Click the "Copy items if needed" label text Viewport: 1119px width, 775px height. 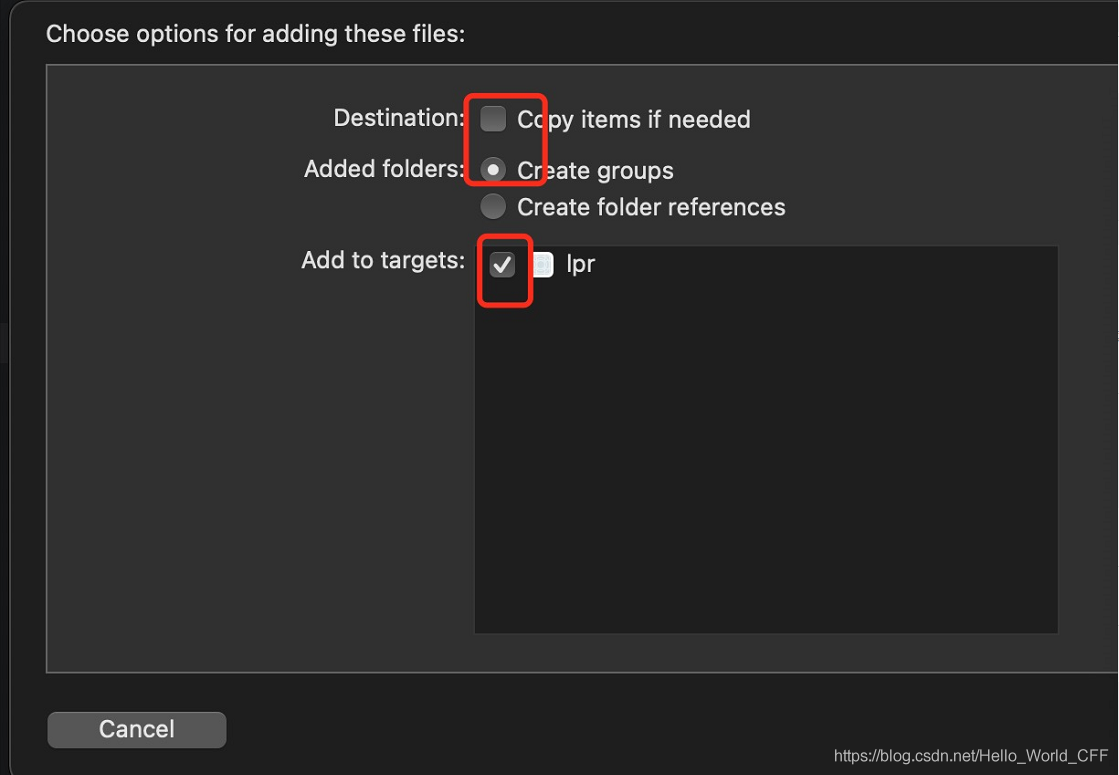point(634,120)
